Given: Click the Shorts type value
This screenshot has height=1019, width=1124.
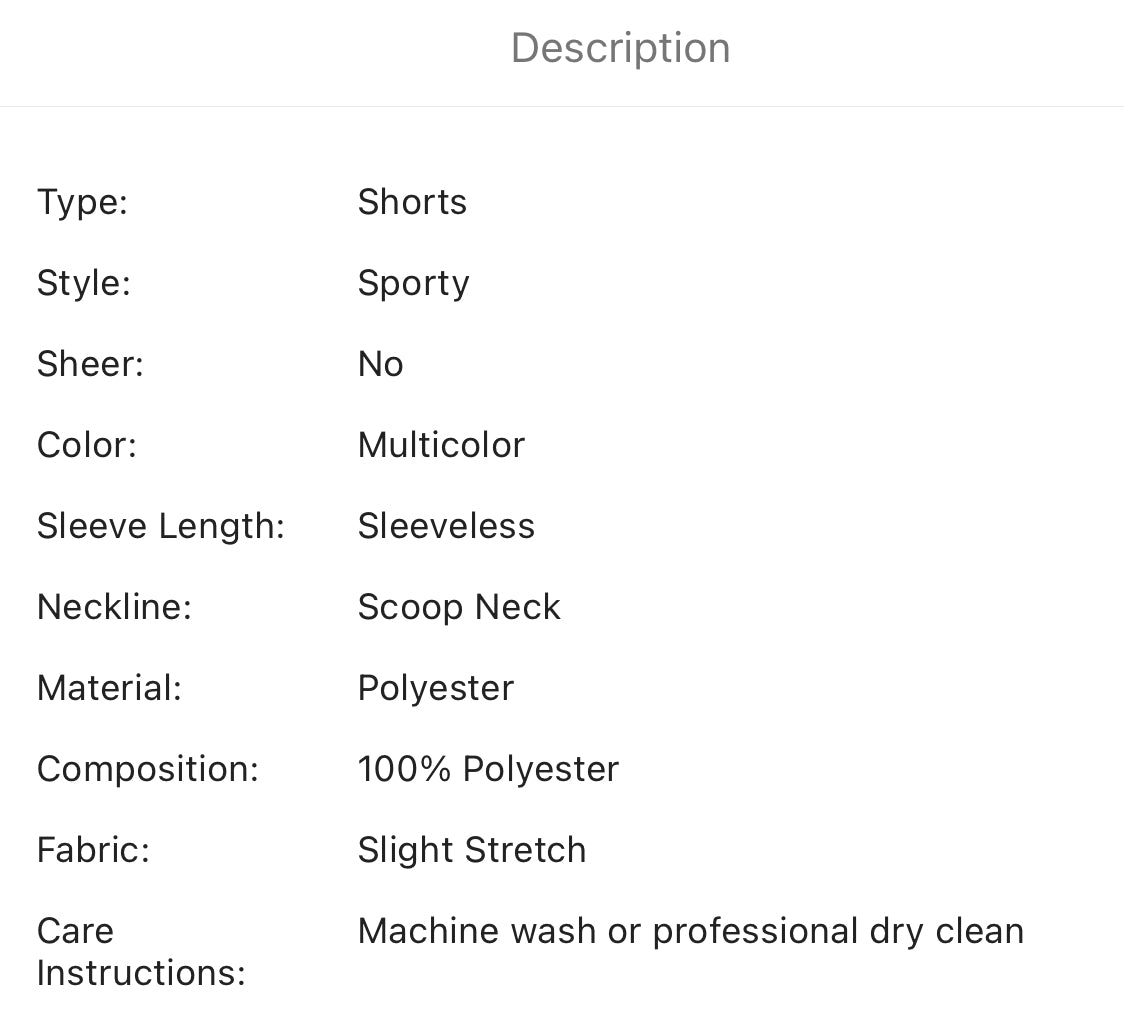Looking at the screenshot, I should coord(412,202).
